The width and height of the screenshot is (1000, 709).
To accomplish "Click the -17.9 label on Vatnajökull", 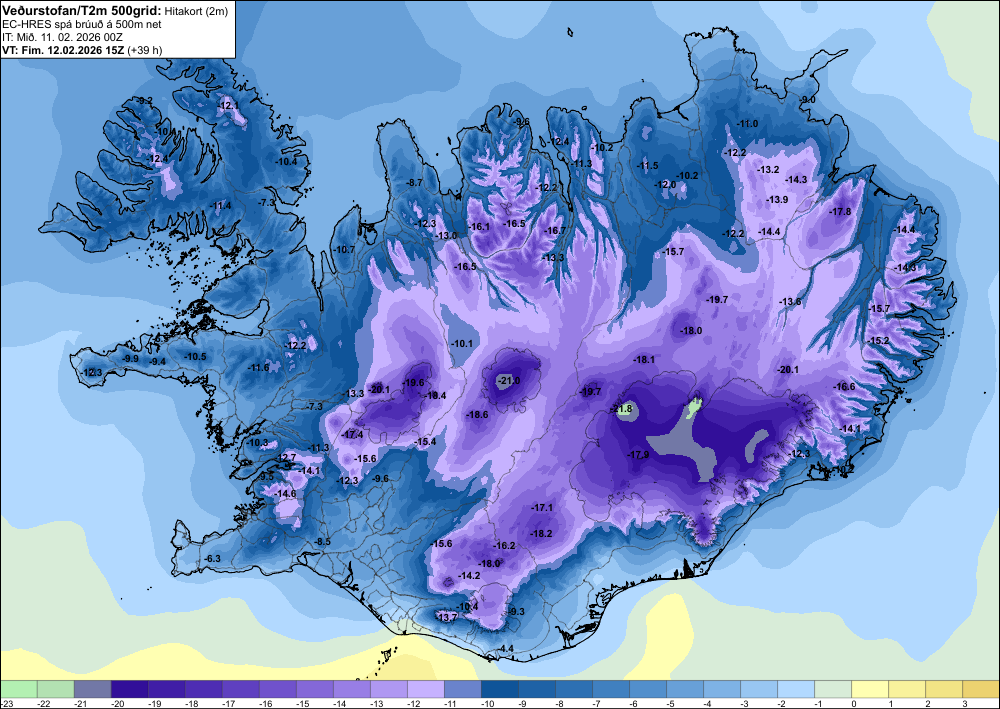I will (x=638, y=455).
